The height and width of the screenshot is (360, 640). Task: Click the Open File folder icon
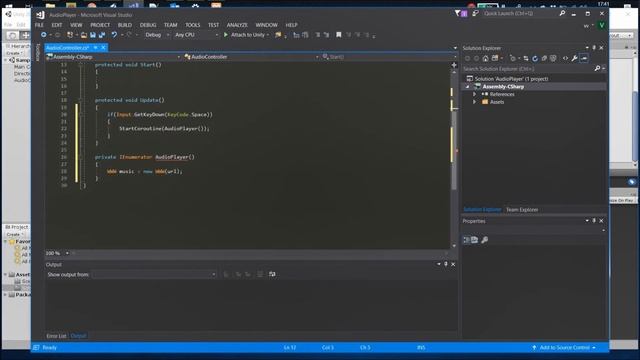click(x=84, y=35)
